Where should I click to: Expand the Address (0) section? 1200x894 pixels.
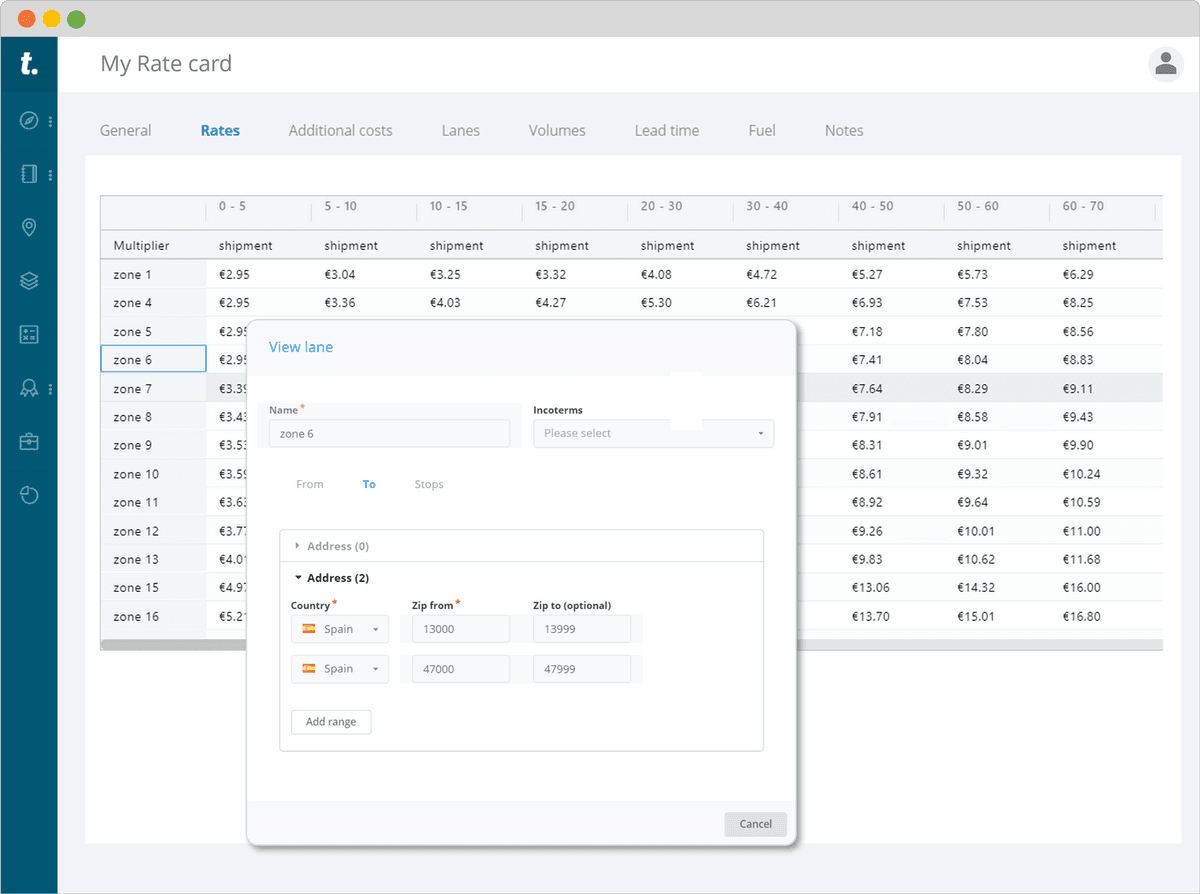[x=338, y=546]
